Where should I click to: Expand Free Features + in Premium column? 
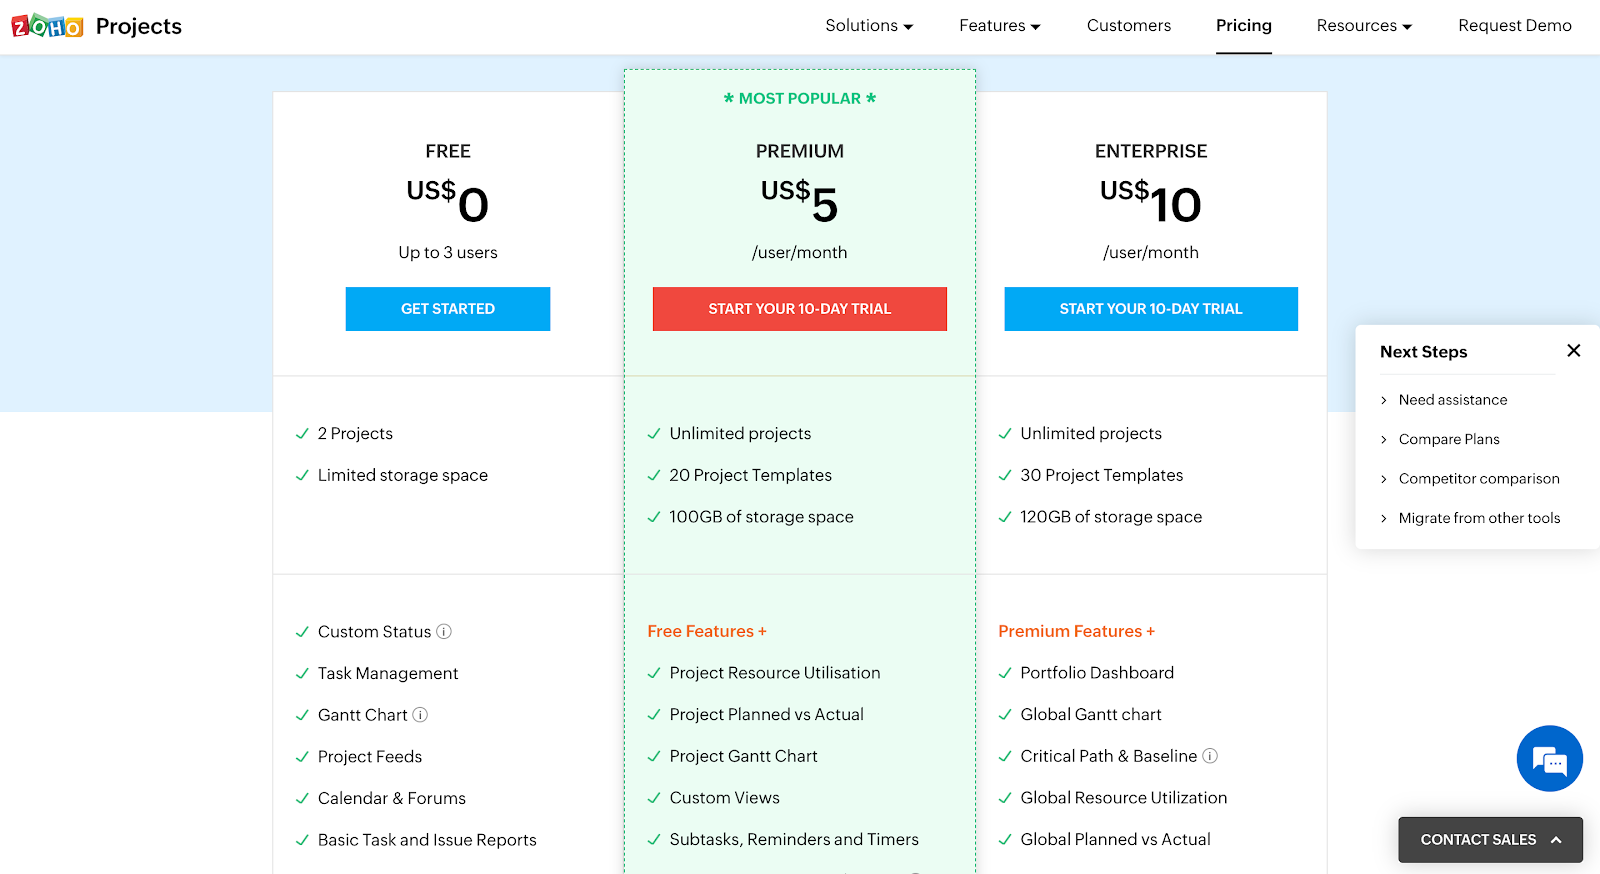coord(707,631)
